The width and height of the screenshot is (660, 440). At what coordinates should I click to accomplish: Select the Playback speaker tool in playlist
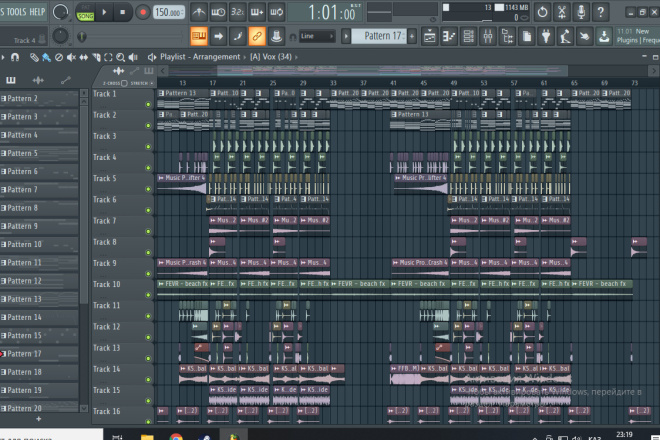pyautogui.click(x=133, y=57)
